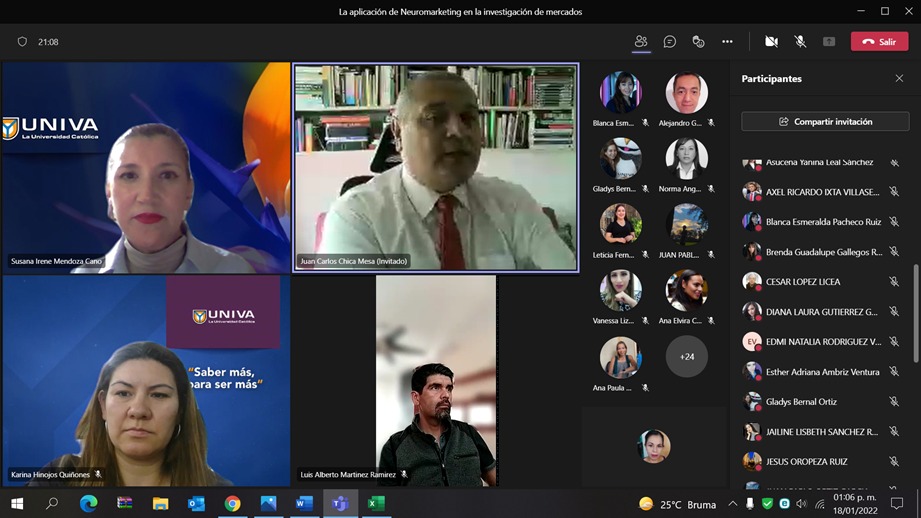The width and height of the screenshot is (921, 518).
Task: Open Microsoft Edge from taskbar
Action: point(89,503)
